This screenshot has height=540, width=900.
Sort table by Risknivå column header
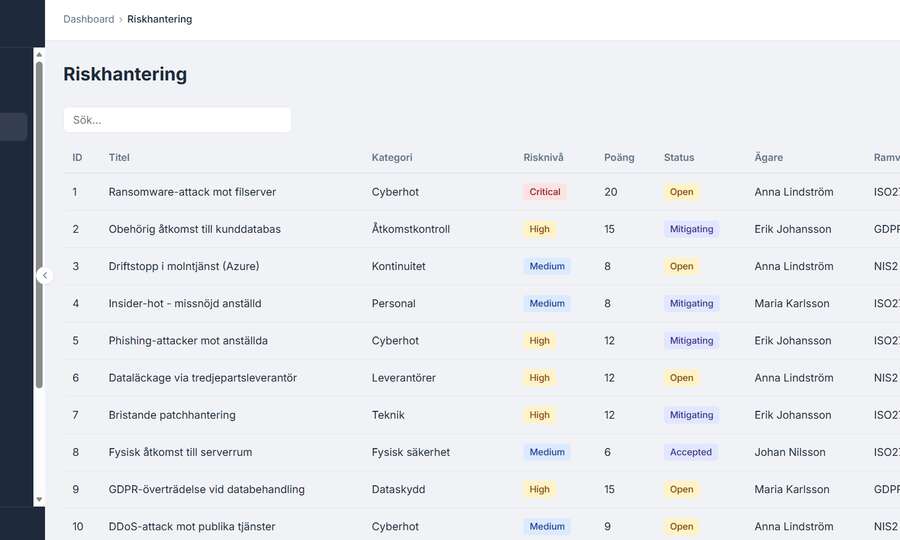tap(543, 157)
